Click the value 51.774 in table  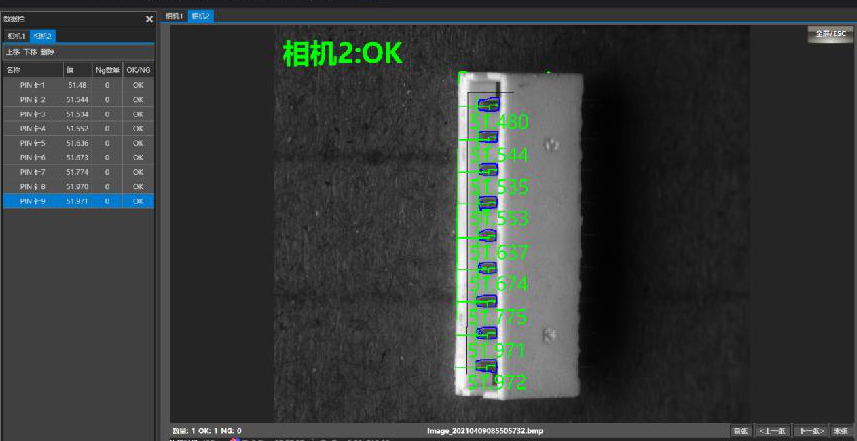[78, 172]
